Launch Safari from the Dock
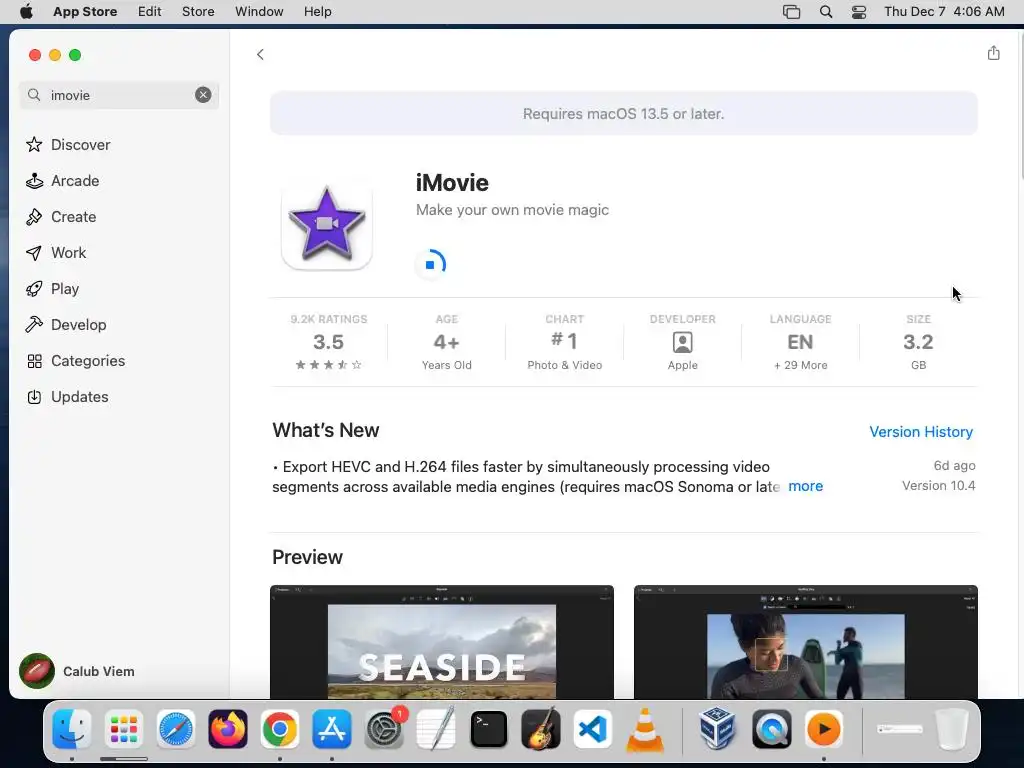The height and width of the screenshot is (768, 1024). click(176, 729)
